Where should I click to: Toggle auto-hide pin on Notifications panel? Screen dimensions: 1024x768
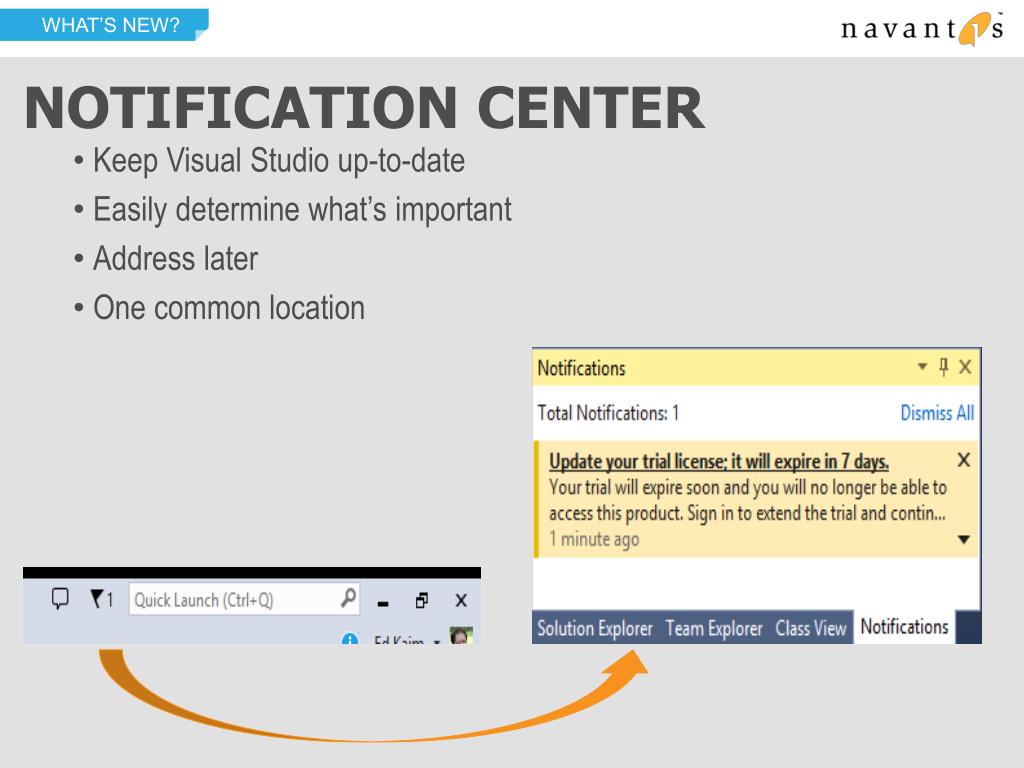click(943, 366)
